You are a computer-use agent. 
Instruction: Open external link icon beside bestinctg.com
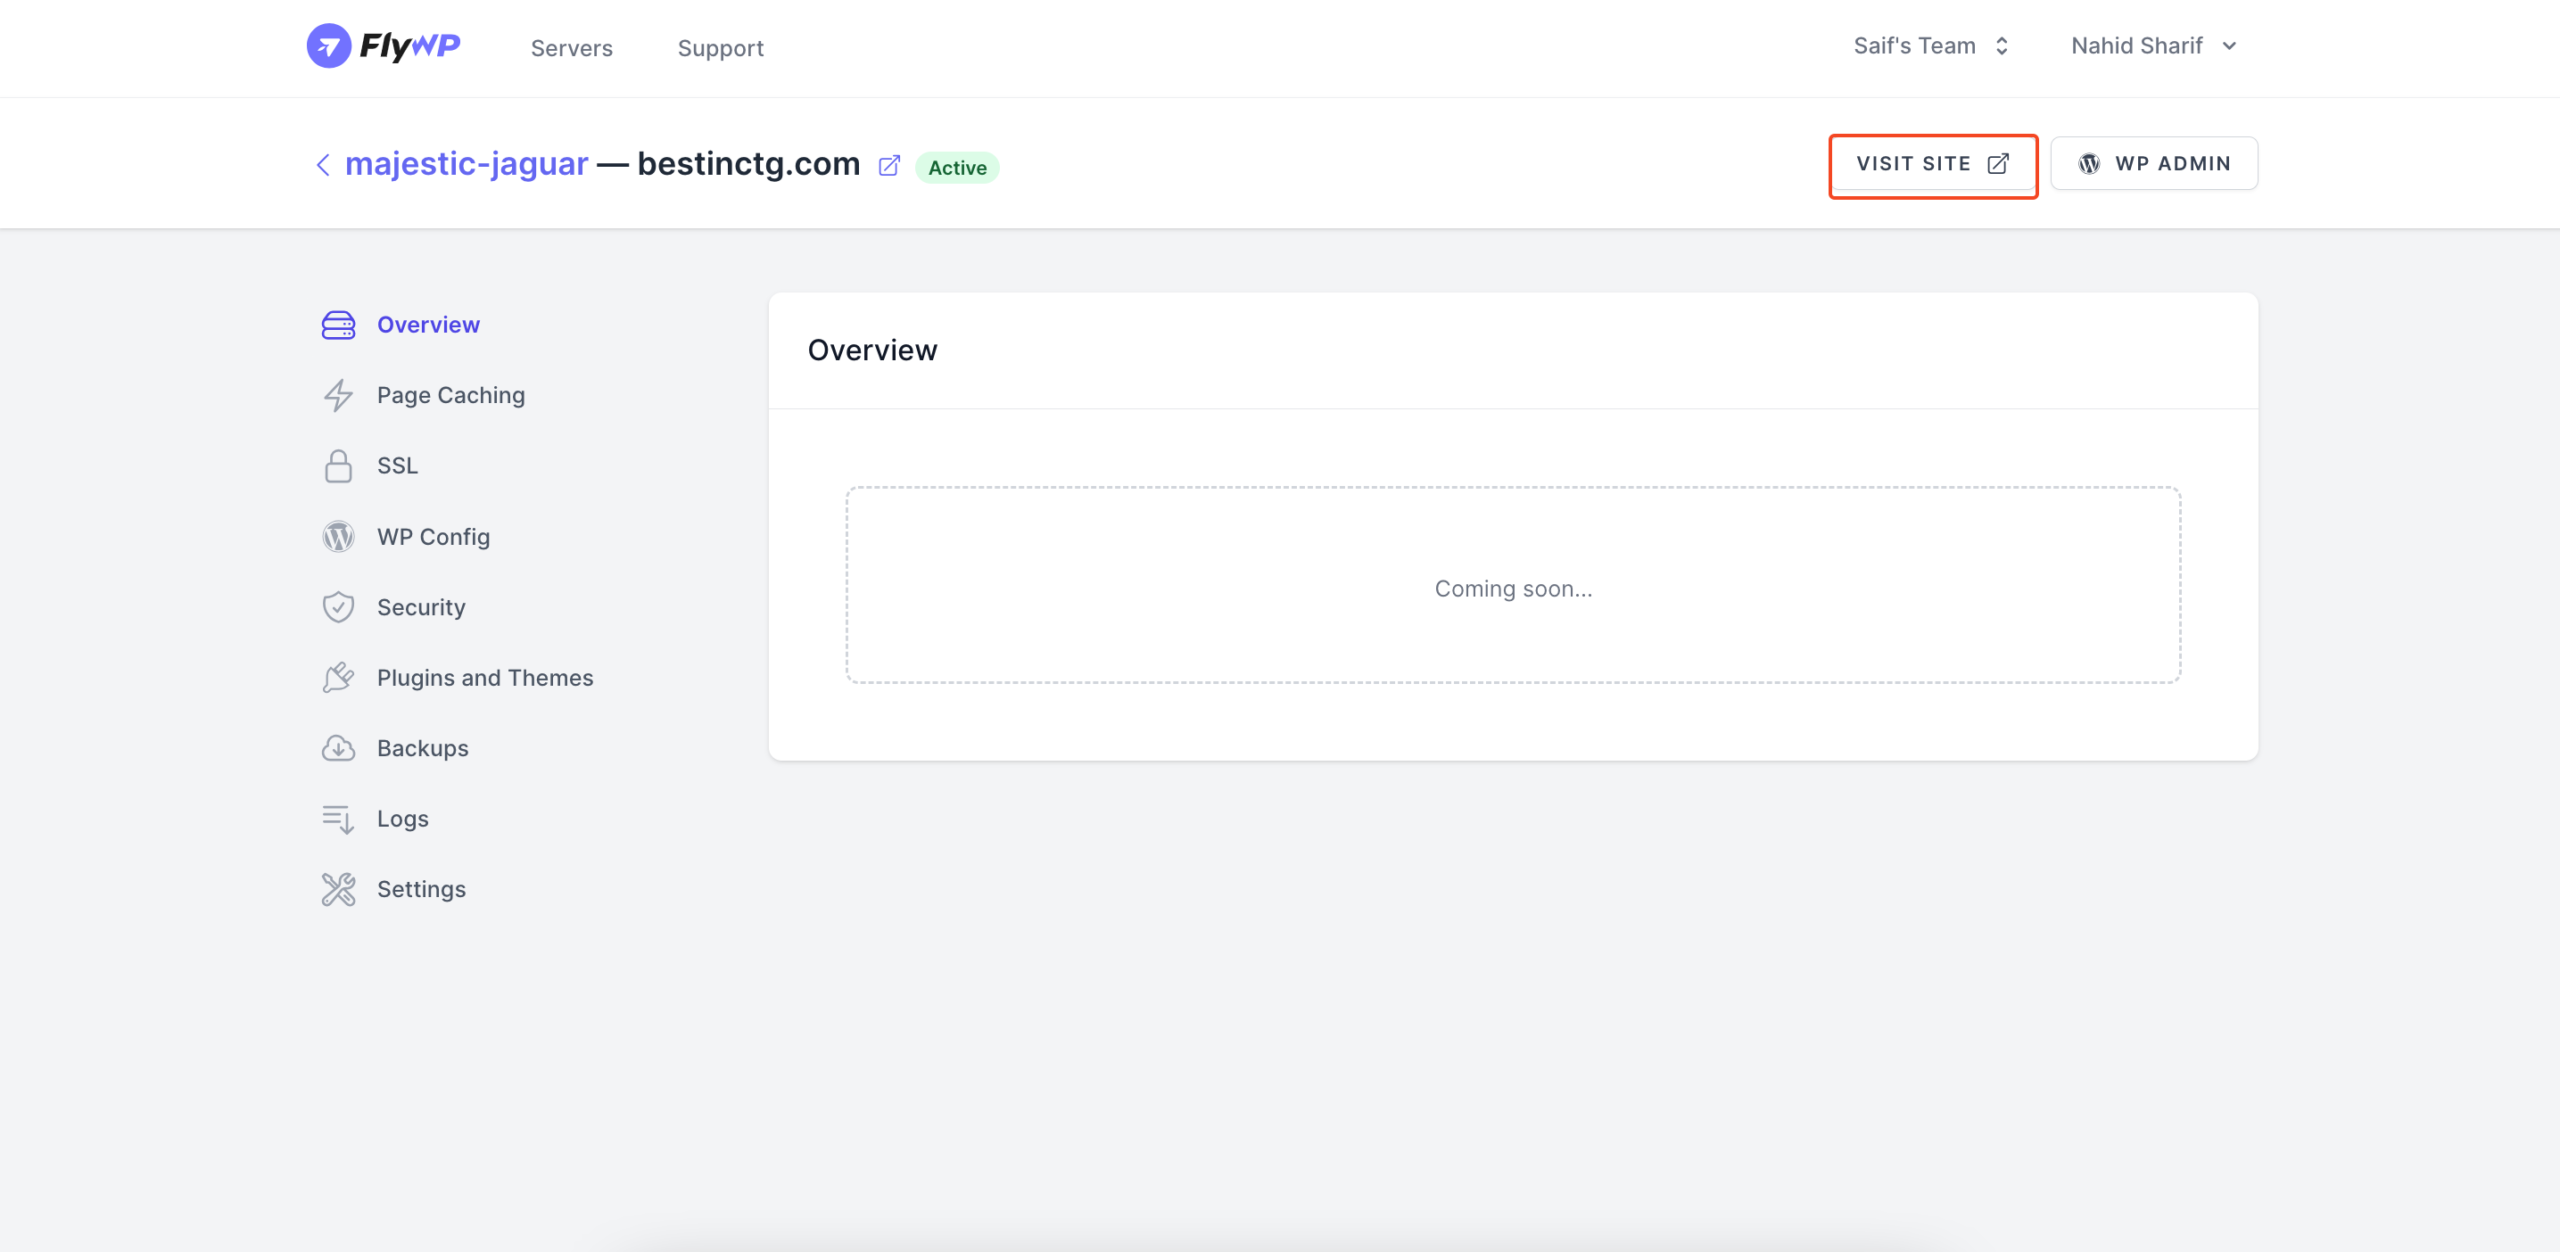pyautogui.click(x=889, y=166)
